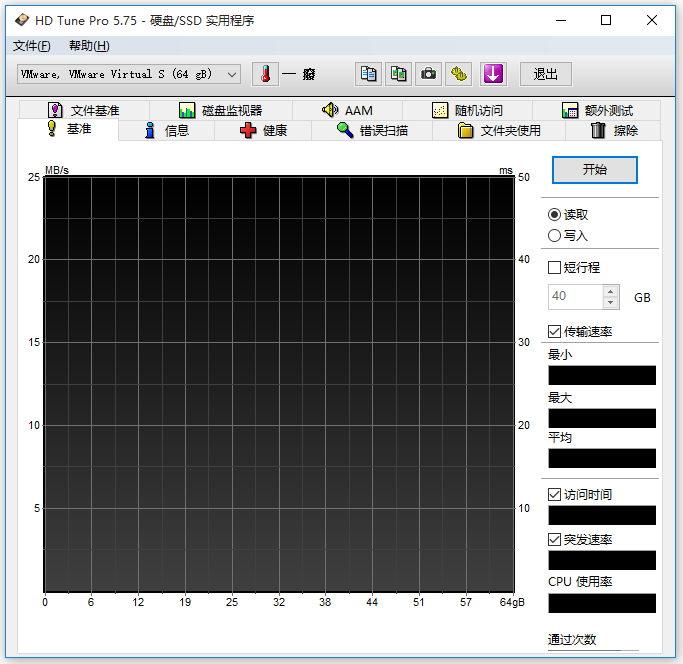The height and width of the screenshot is (664, 683).
Task: Click the 通过次数 label
Action: (572, 639)
